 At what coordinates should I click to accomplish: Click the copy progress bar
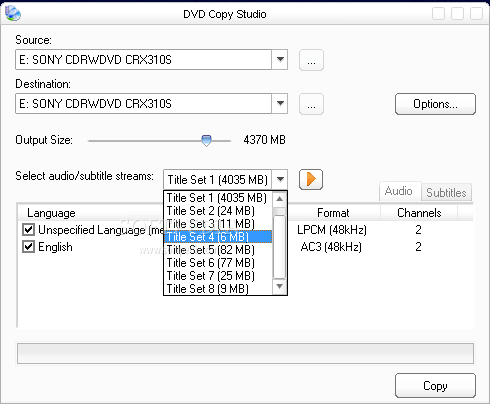point(245,353)
